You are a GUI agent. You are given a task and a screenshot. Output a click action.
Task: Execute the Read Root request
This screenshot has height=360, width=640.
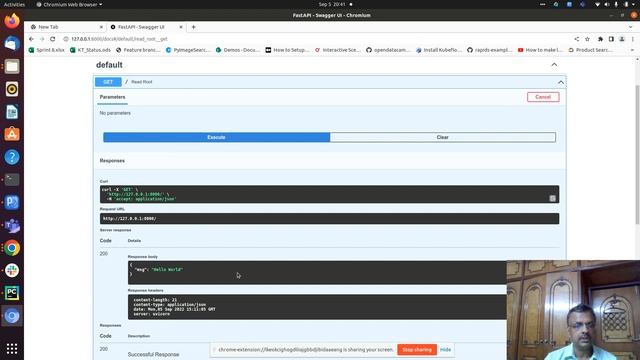pos(216,137)
